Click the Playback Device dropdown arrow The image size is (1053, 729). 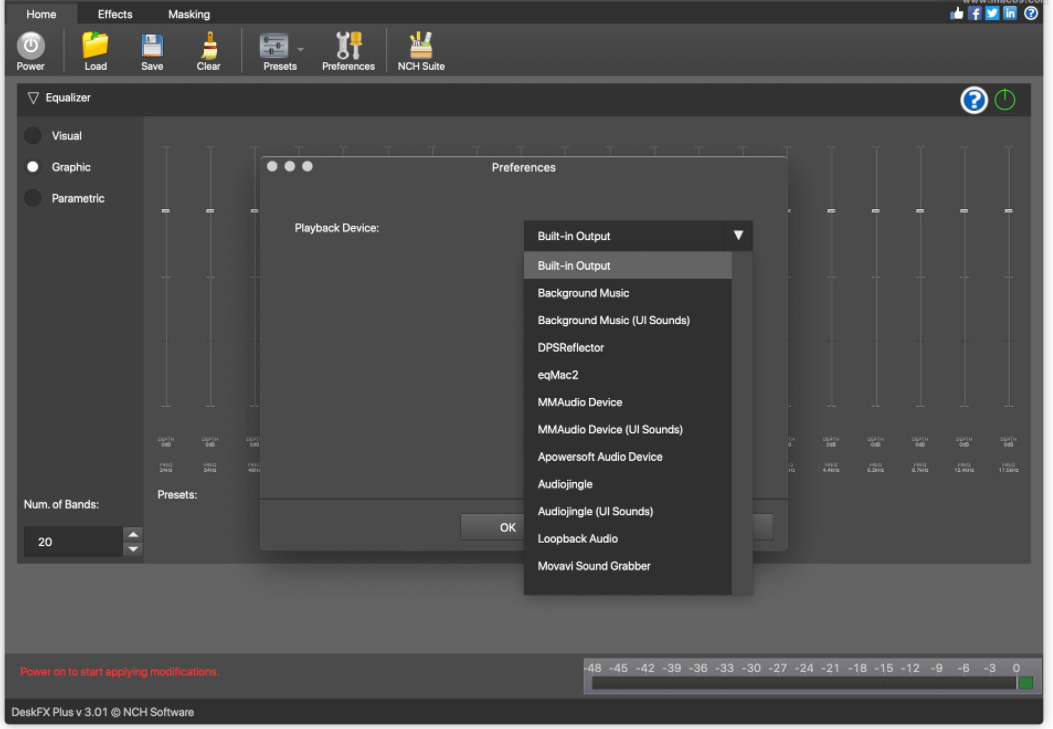pos(738,236)
